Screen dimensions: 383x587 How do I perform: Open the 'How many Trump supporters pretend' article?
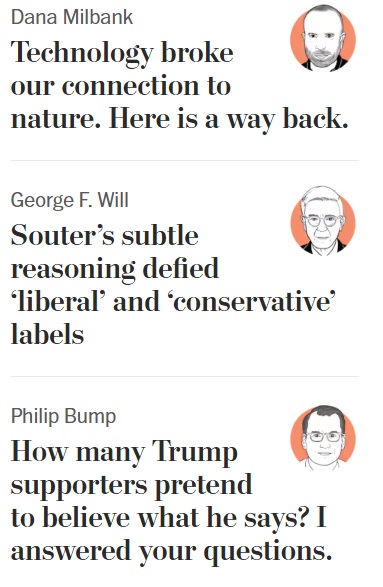(171, 501)
